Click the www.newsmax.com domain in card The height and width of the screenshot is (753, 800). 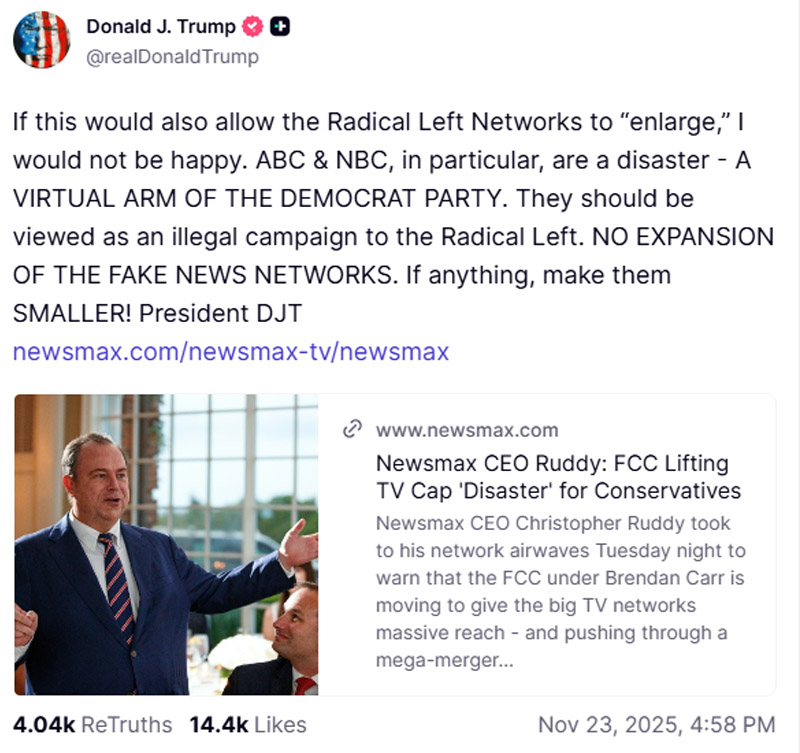click(467, 431)
